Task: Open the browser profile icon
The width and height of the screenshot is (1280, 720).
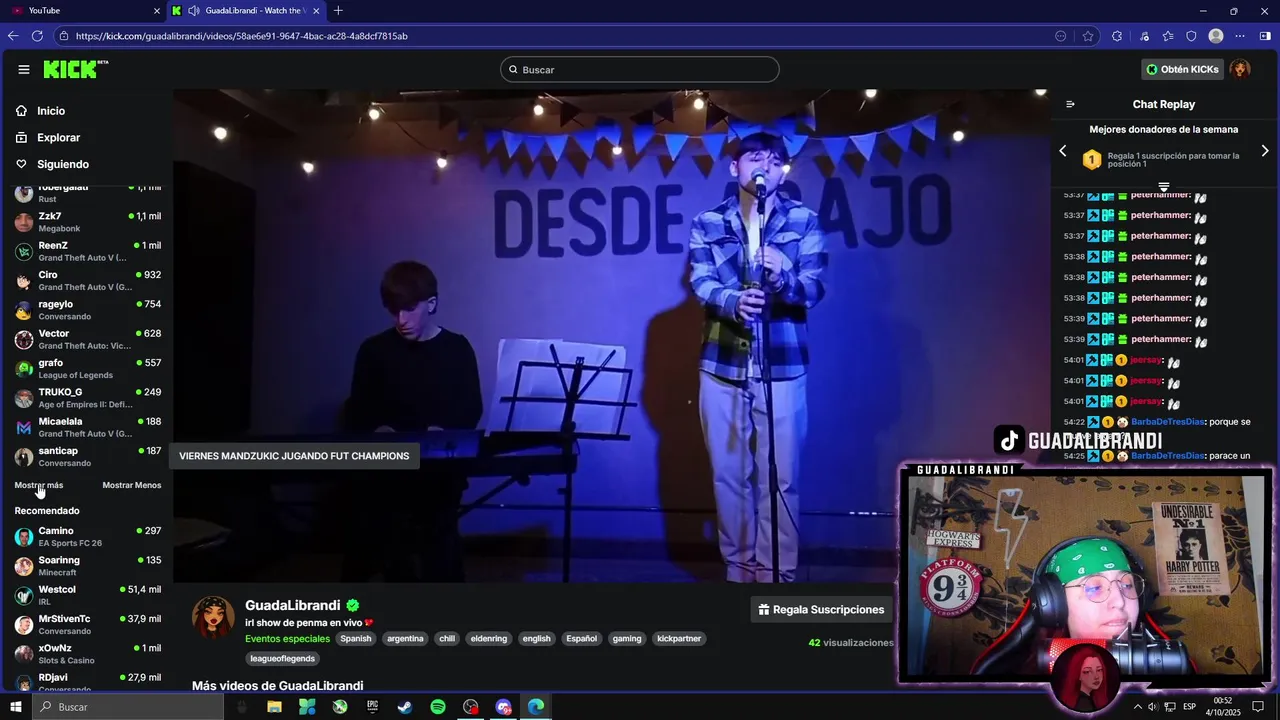Action: (1216, 36)
